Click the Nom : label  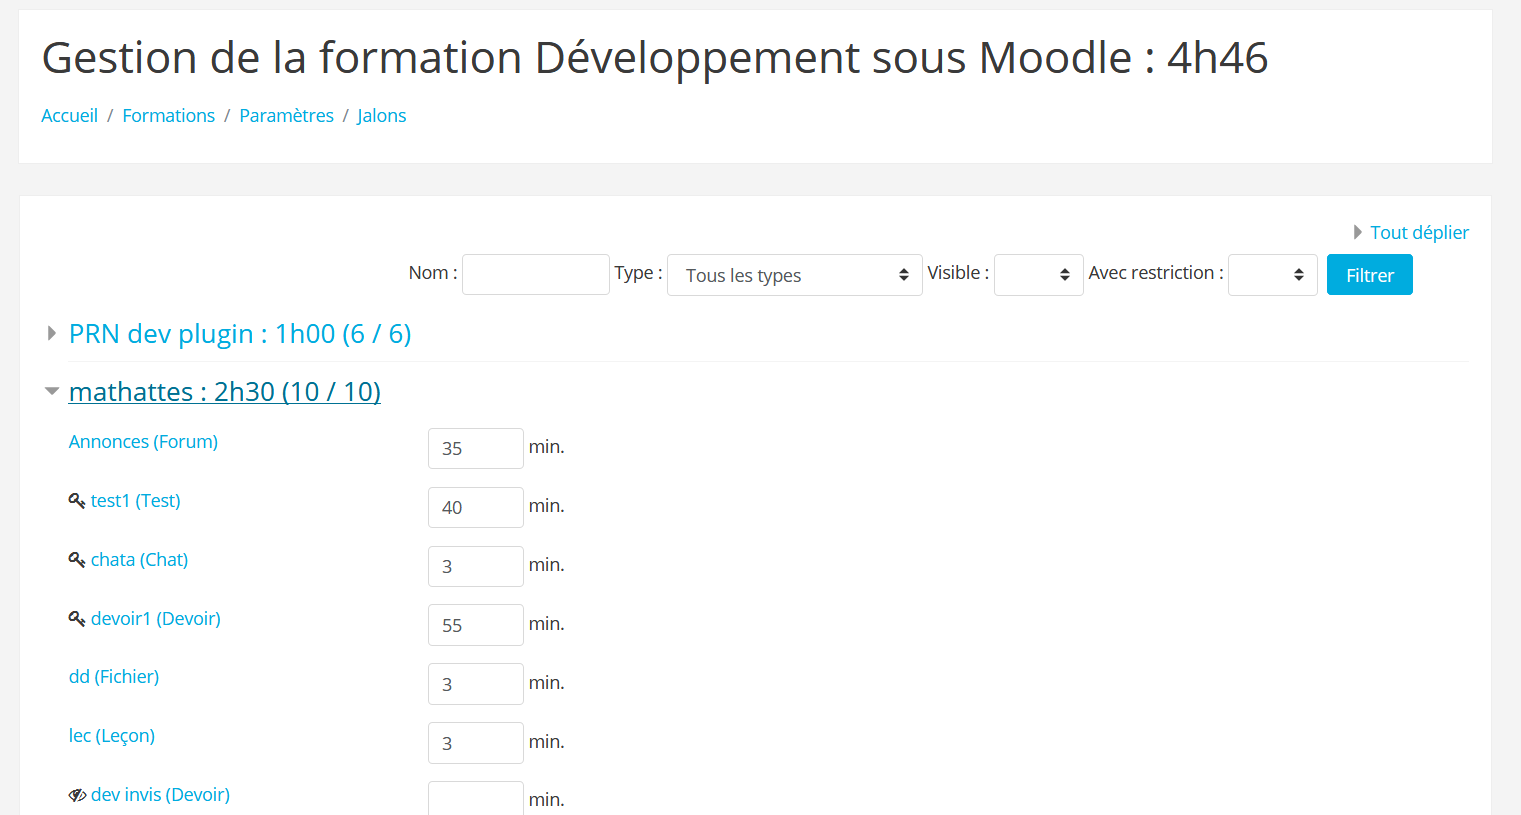(x=433, y=273)
